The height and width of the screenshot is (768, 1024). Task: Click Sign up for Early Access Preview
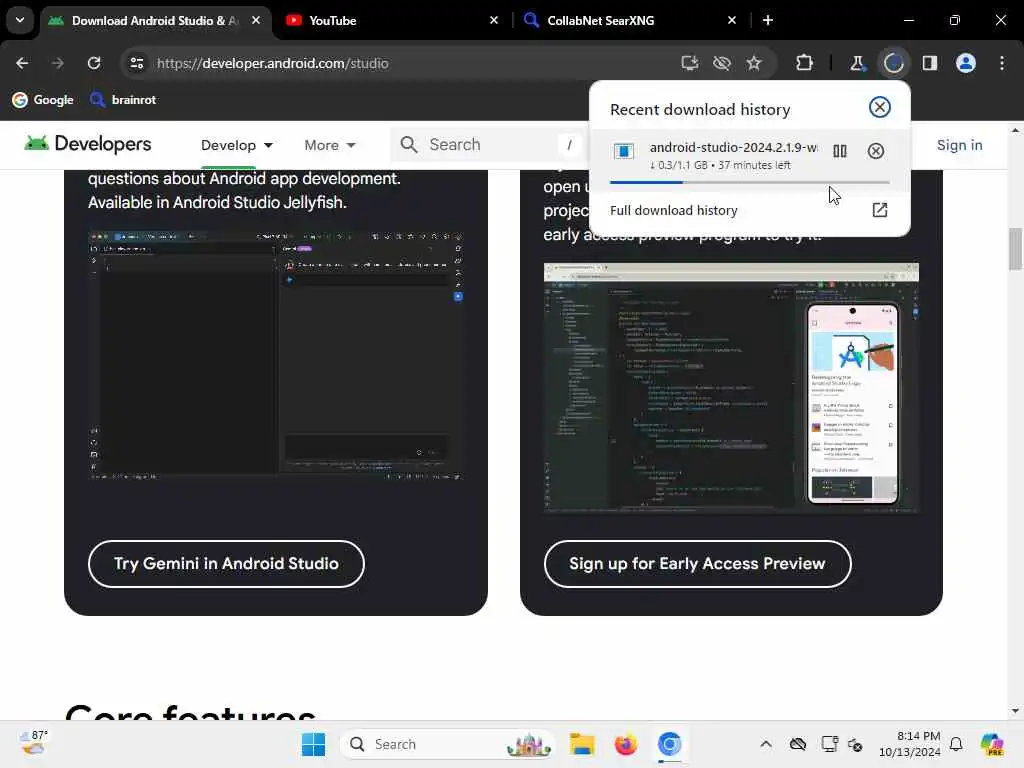(697, 564)
